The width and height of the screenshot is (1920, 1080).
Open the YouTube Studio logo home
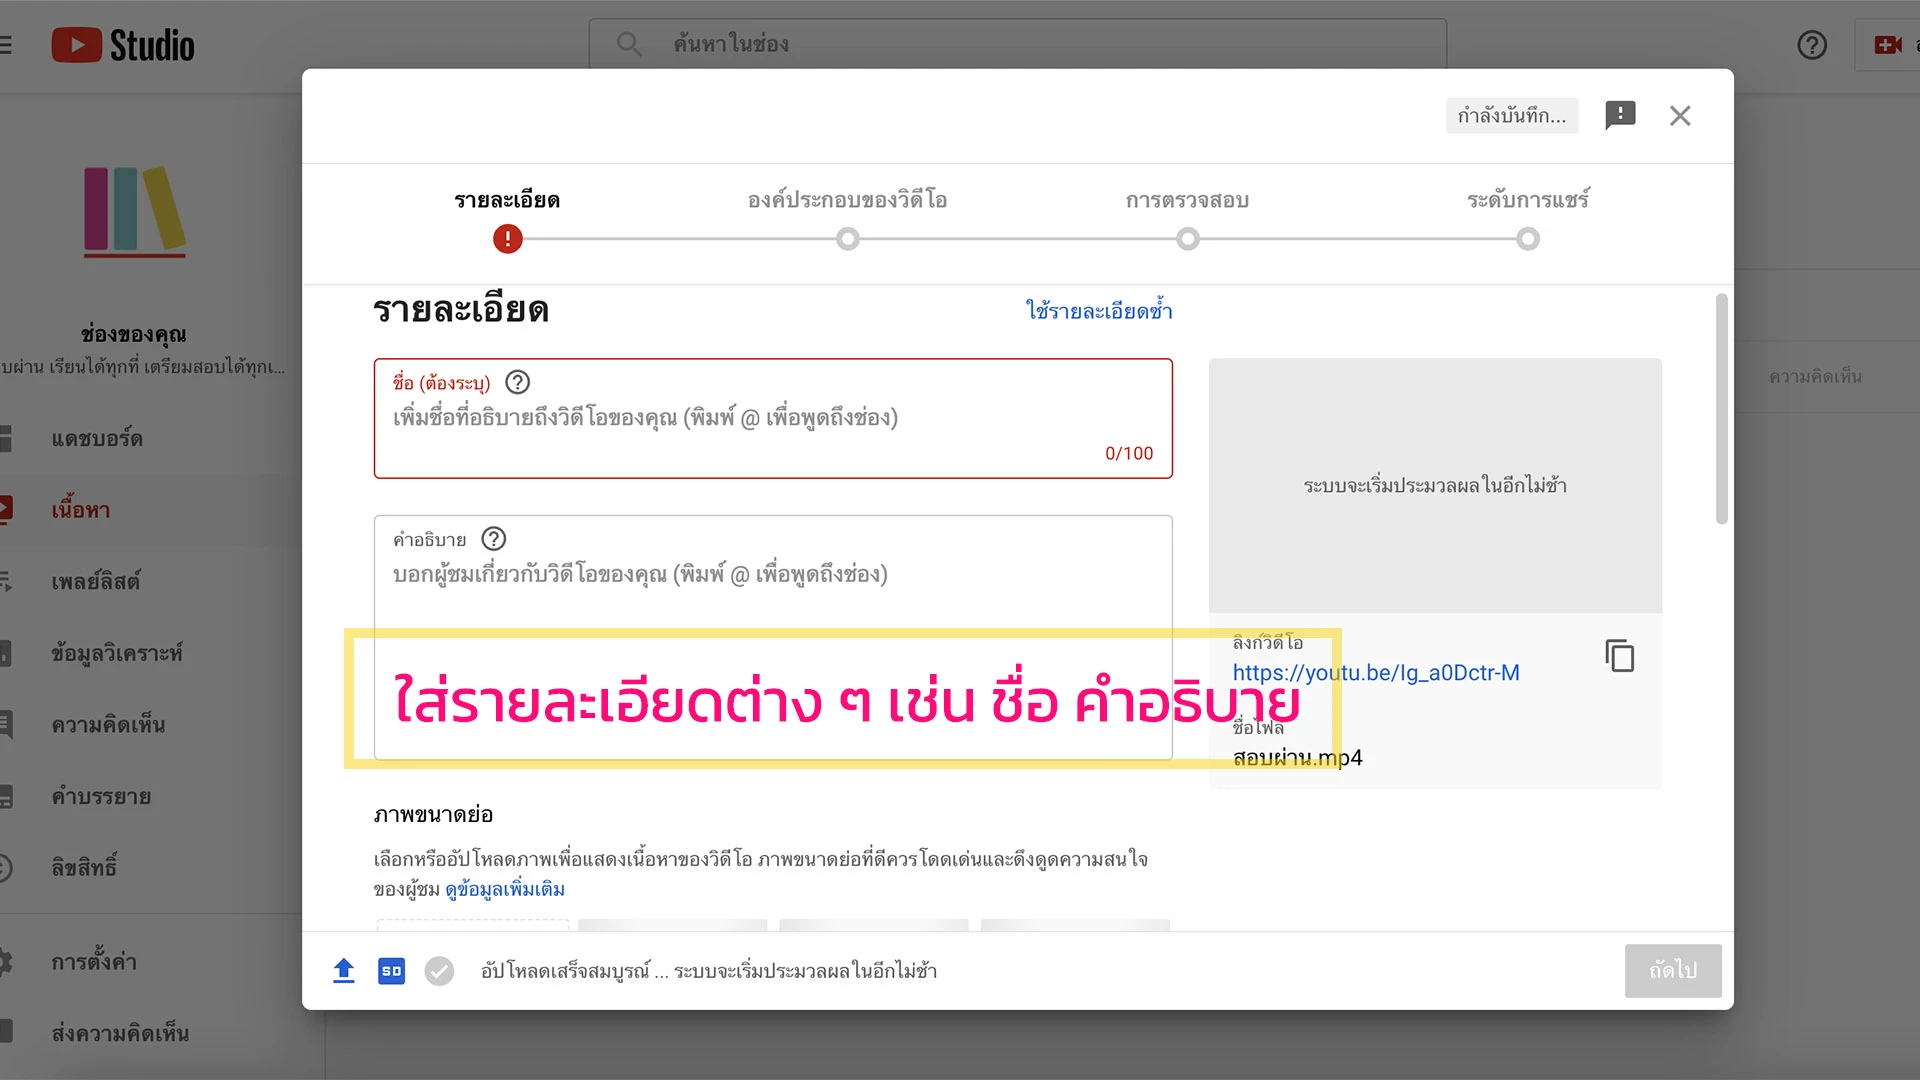123,45
